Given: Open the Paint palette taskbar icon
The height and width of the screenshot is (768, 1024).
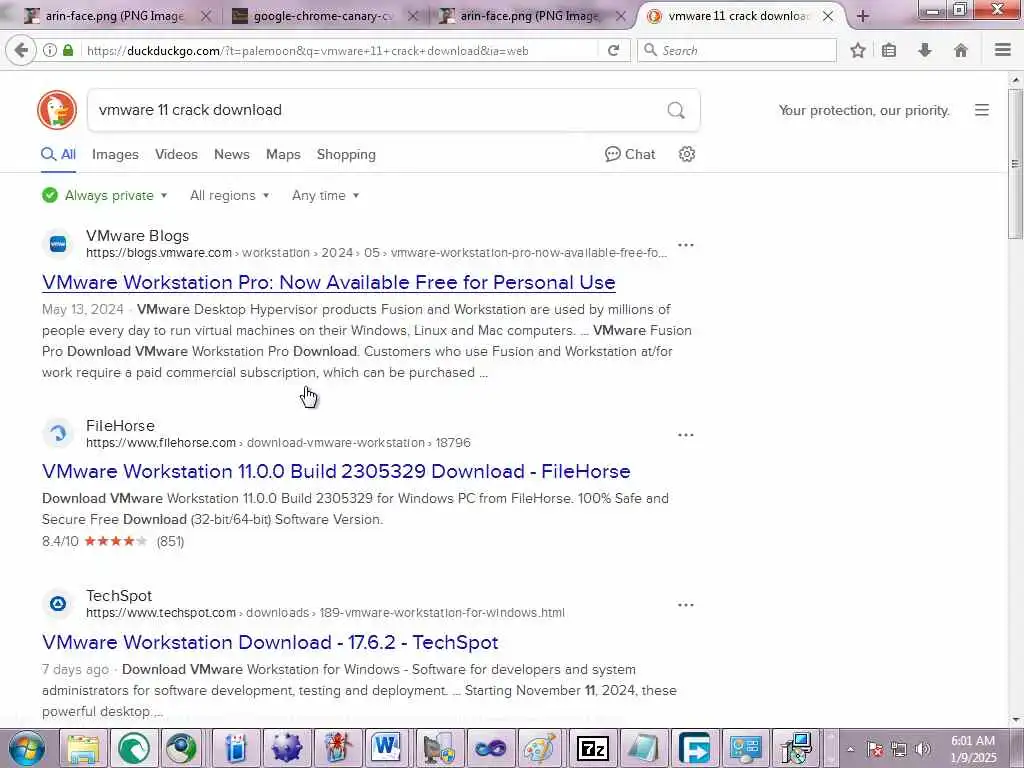Looking at the screenshot, I should tap(541, 748).
